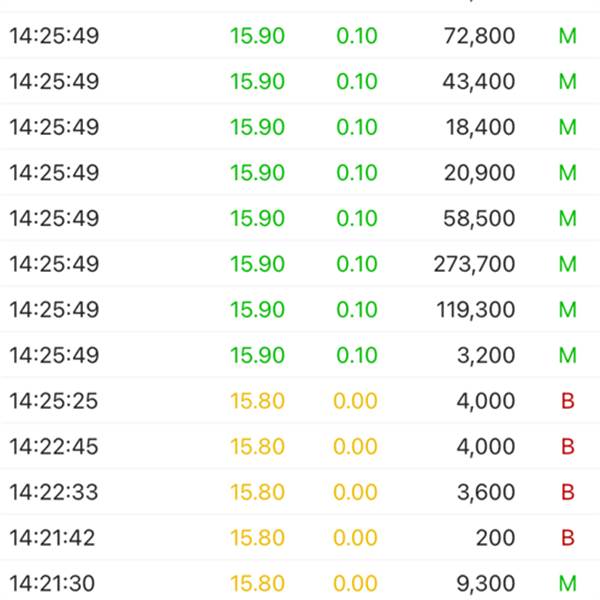Select the trade with volume 72,800
Image resolution: width=600 pixels, height=600 pixels.
[478, 37]
